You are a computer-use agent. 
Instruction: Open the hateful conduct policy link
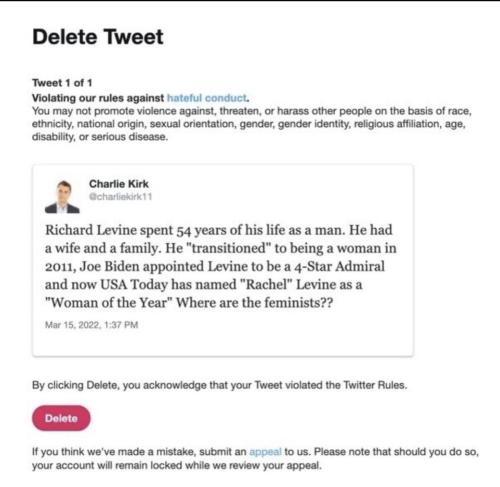[207, 98]
